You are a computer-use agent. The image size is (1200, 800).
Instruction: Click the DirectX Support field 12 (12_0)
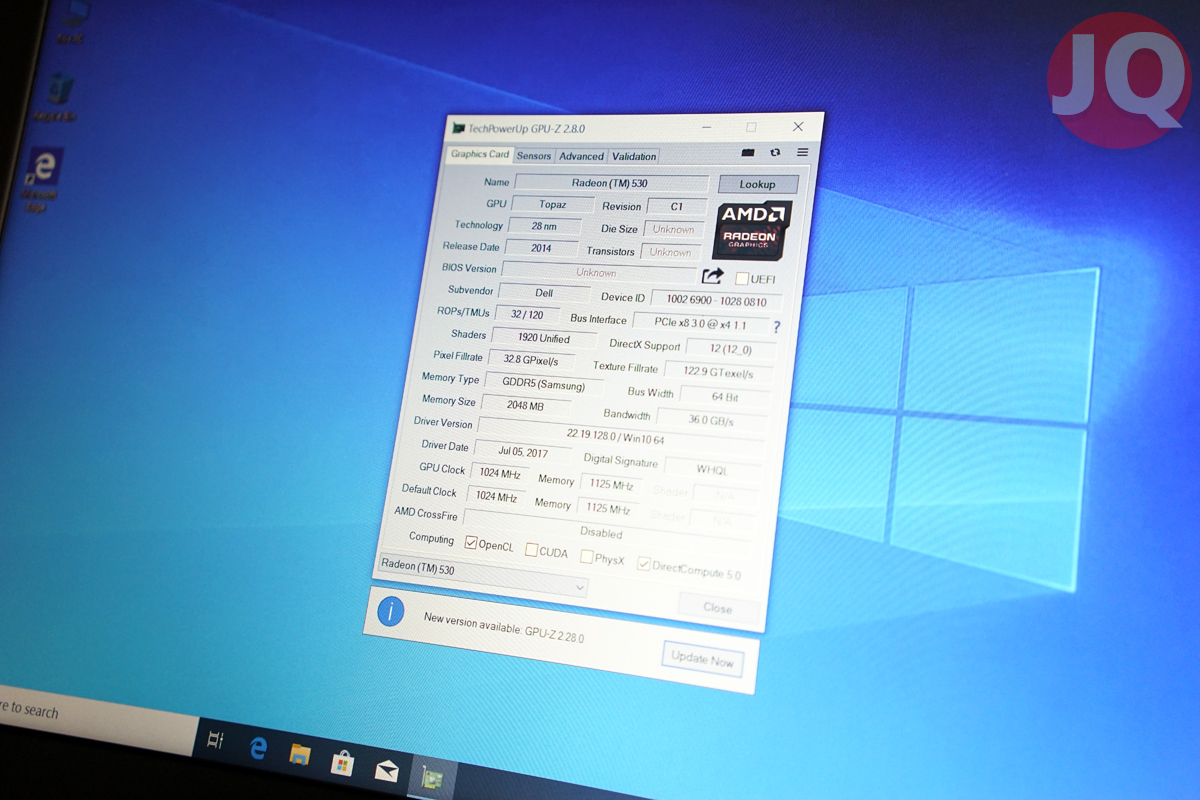click(x=732, y=349)
